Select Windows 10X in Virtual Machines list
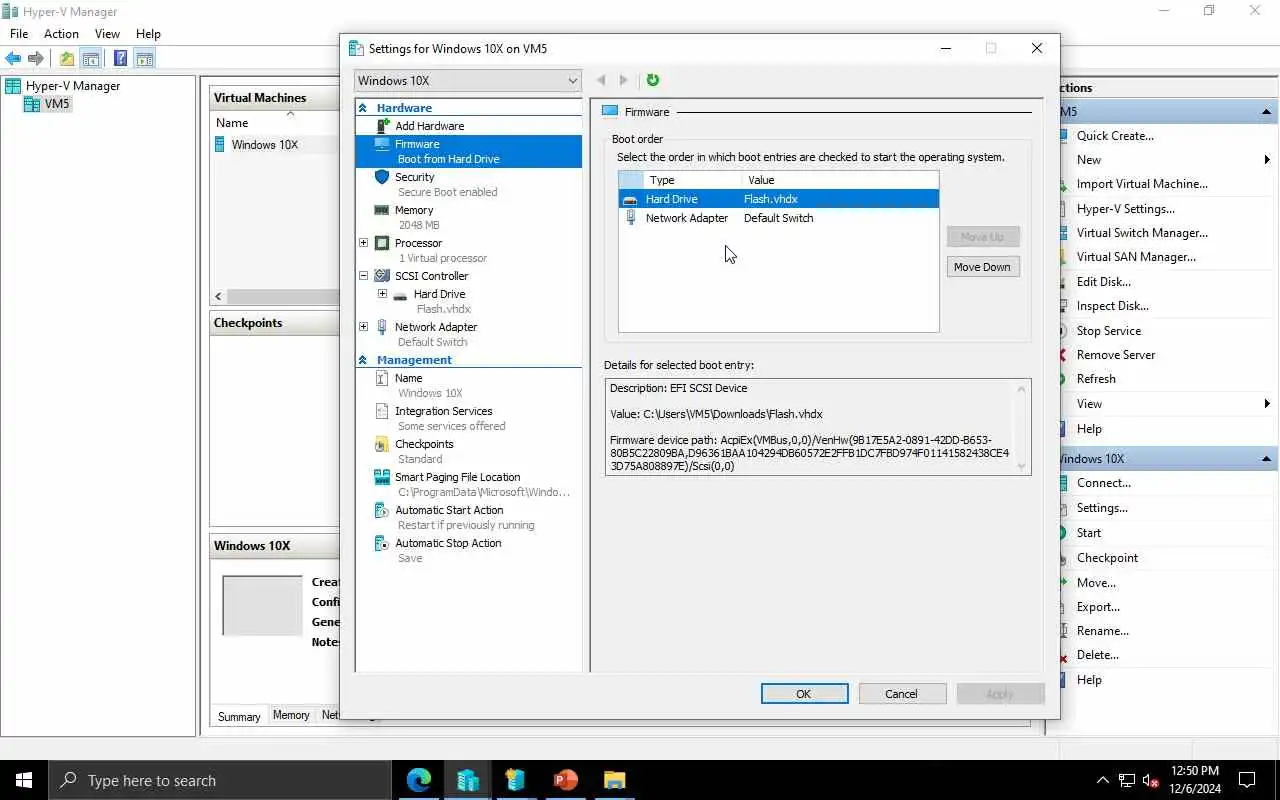The height and width of the screenshot is (800, 1280). [x=265, y=145]
